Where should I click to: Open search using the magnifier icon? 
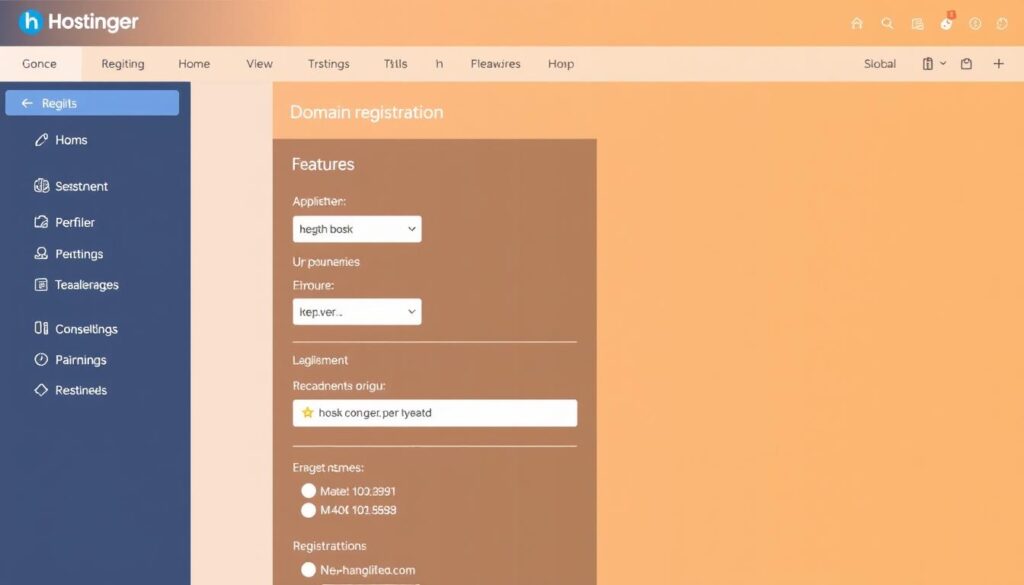coord(886,22)
